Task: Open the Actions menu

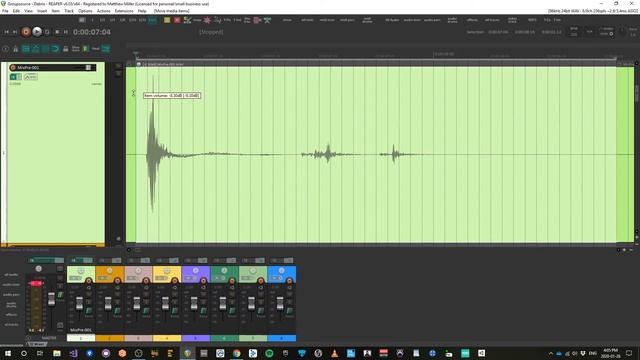Action: click(x=103, y=11)
